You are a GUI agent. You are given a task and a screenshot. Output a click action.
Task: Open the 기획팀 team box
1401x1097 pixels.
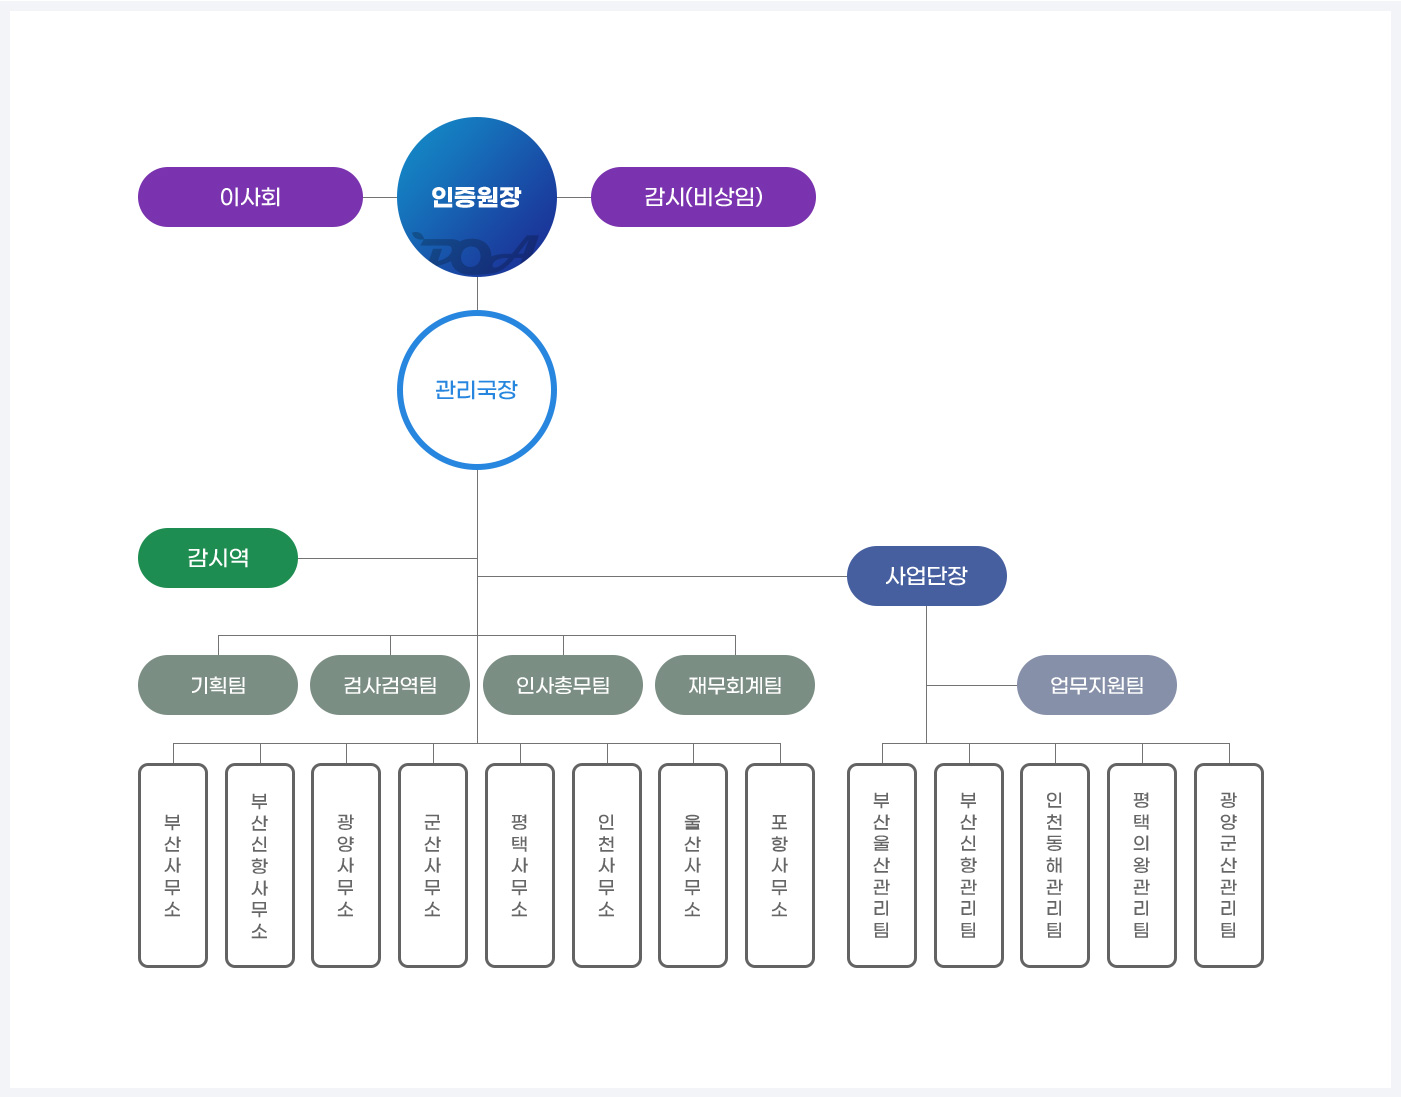(218, 685)
